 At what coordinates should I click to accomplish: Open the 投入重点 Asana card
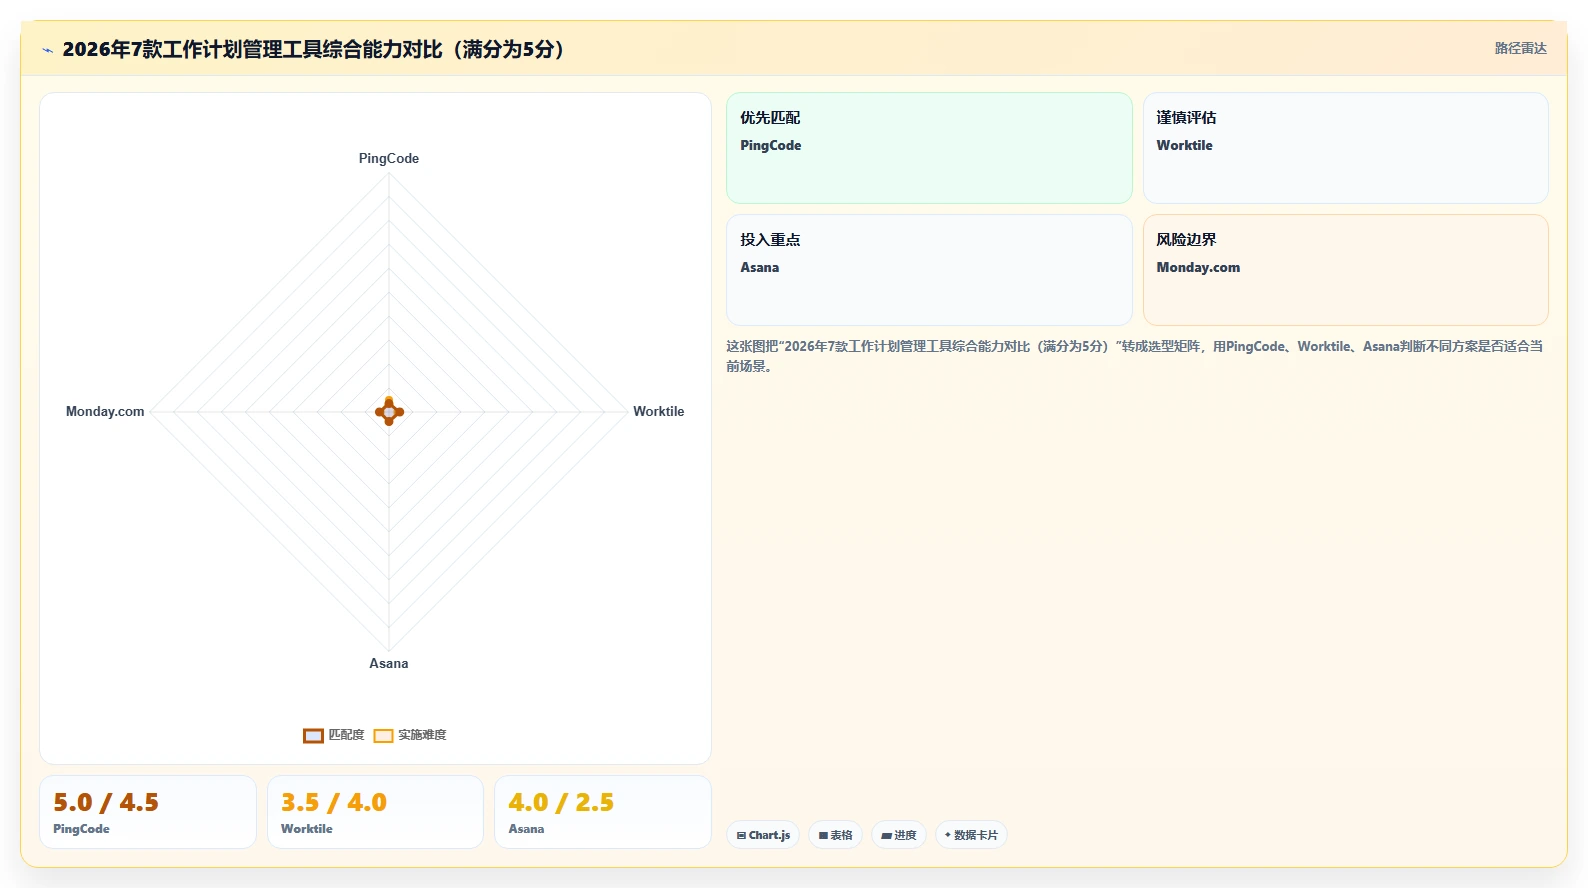929,270
